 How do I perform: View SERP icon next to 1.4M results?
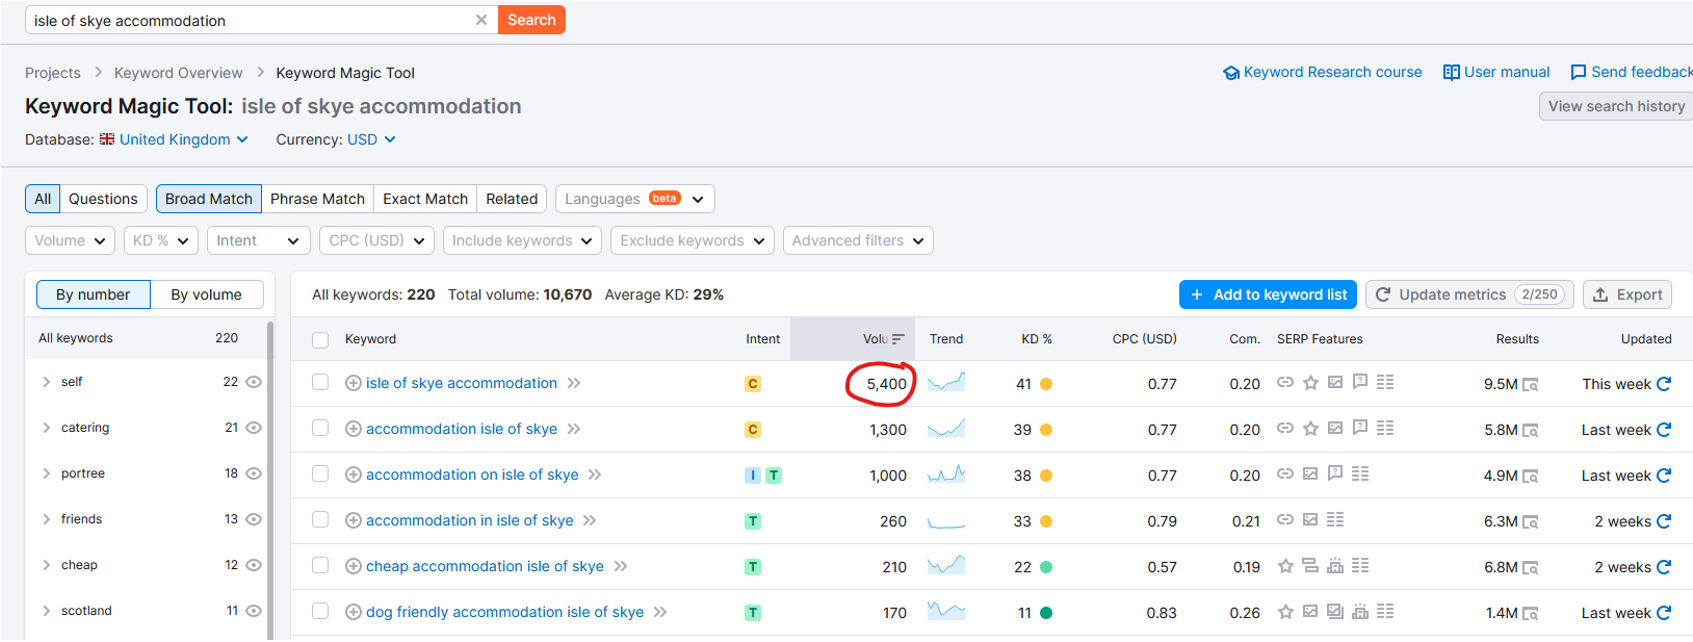(x=1530, y=614)
